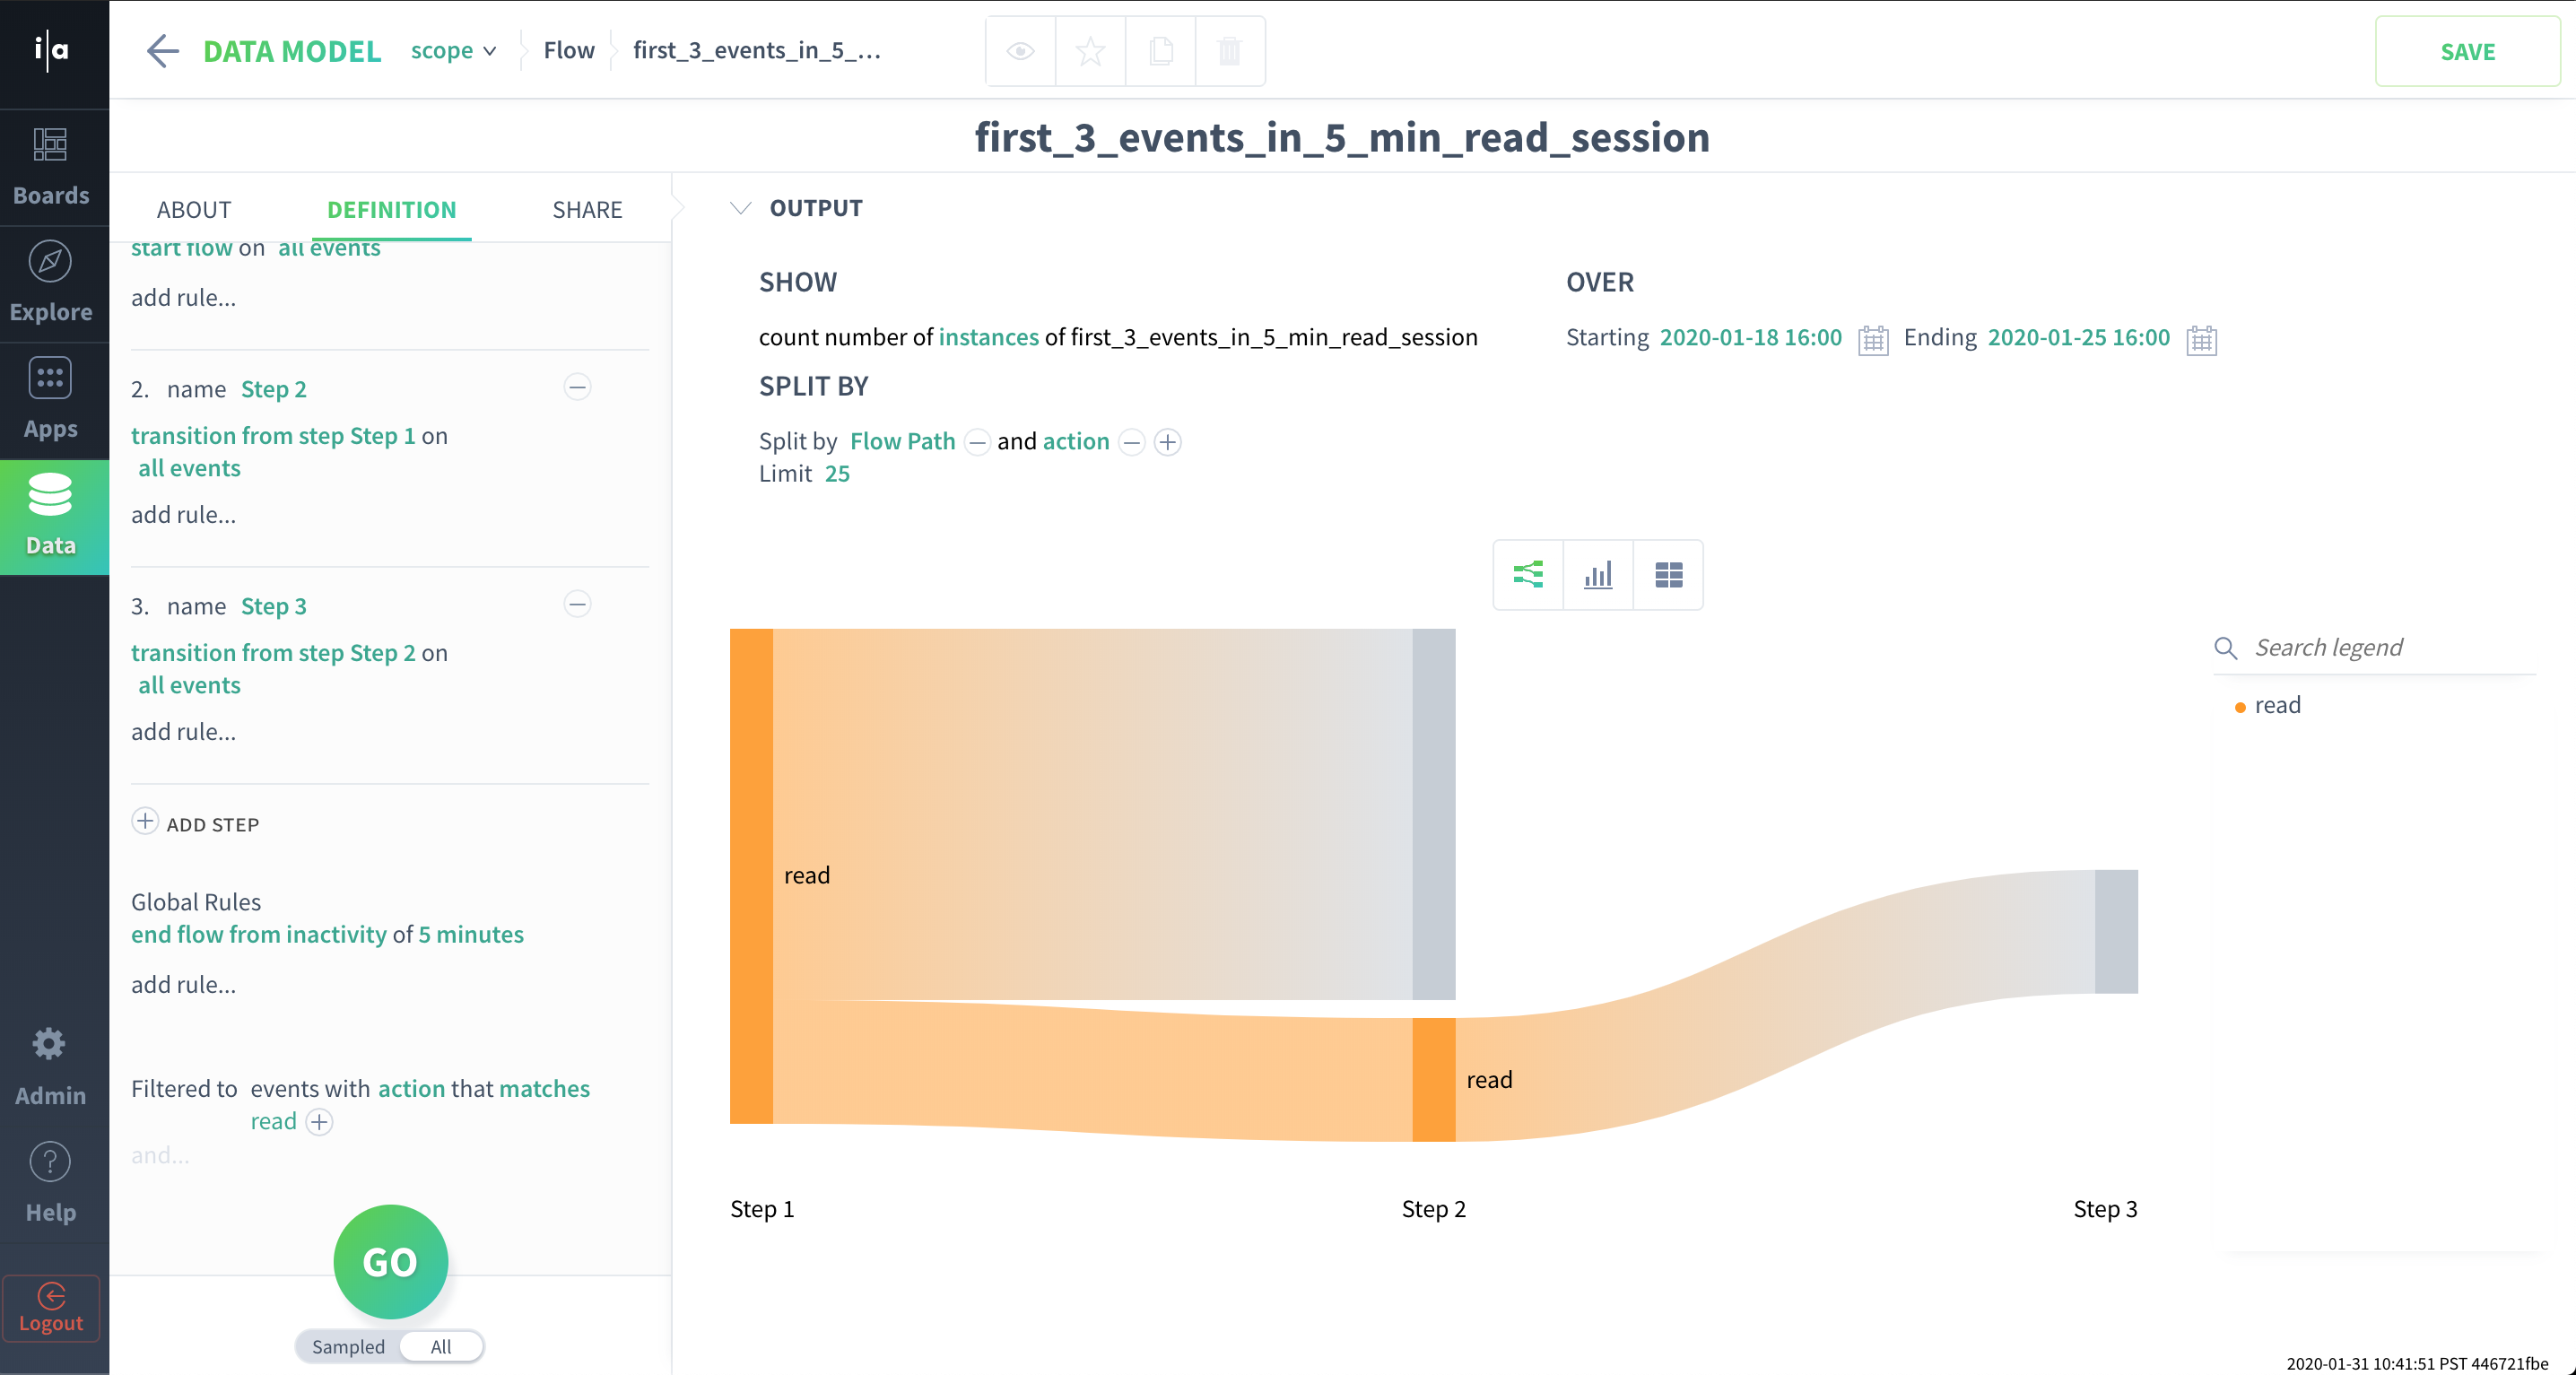
Task: Favorite with the star icon
Action: tap(1090, 51)
